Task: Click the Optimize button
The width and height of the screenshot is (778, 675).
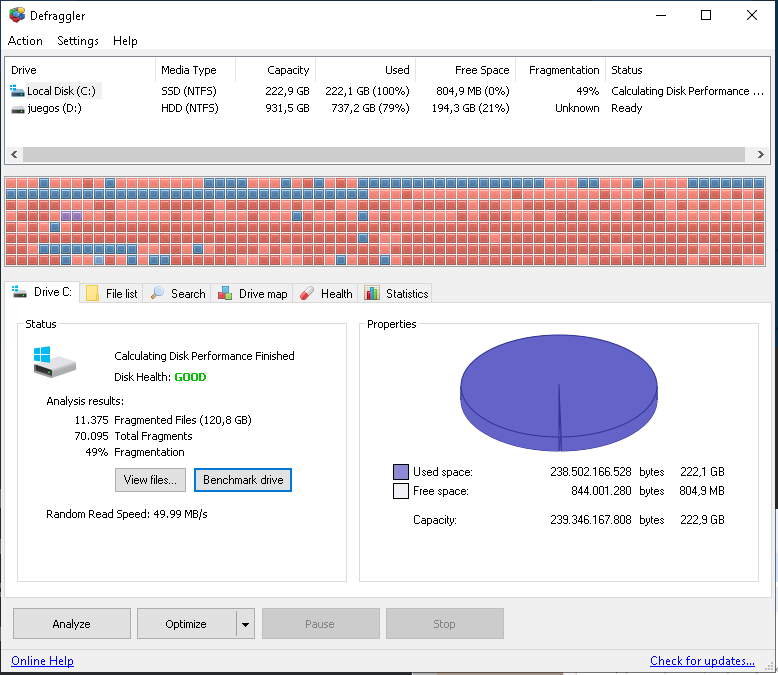Action: 187,624
